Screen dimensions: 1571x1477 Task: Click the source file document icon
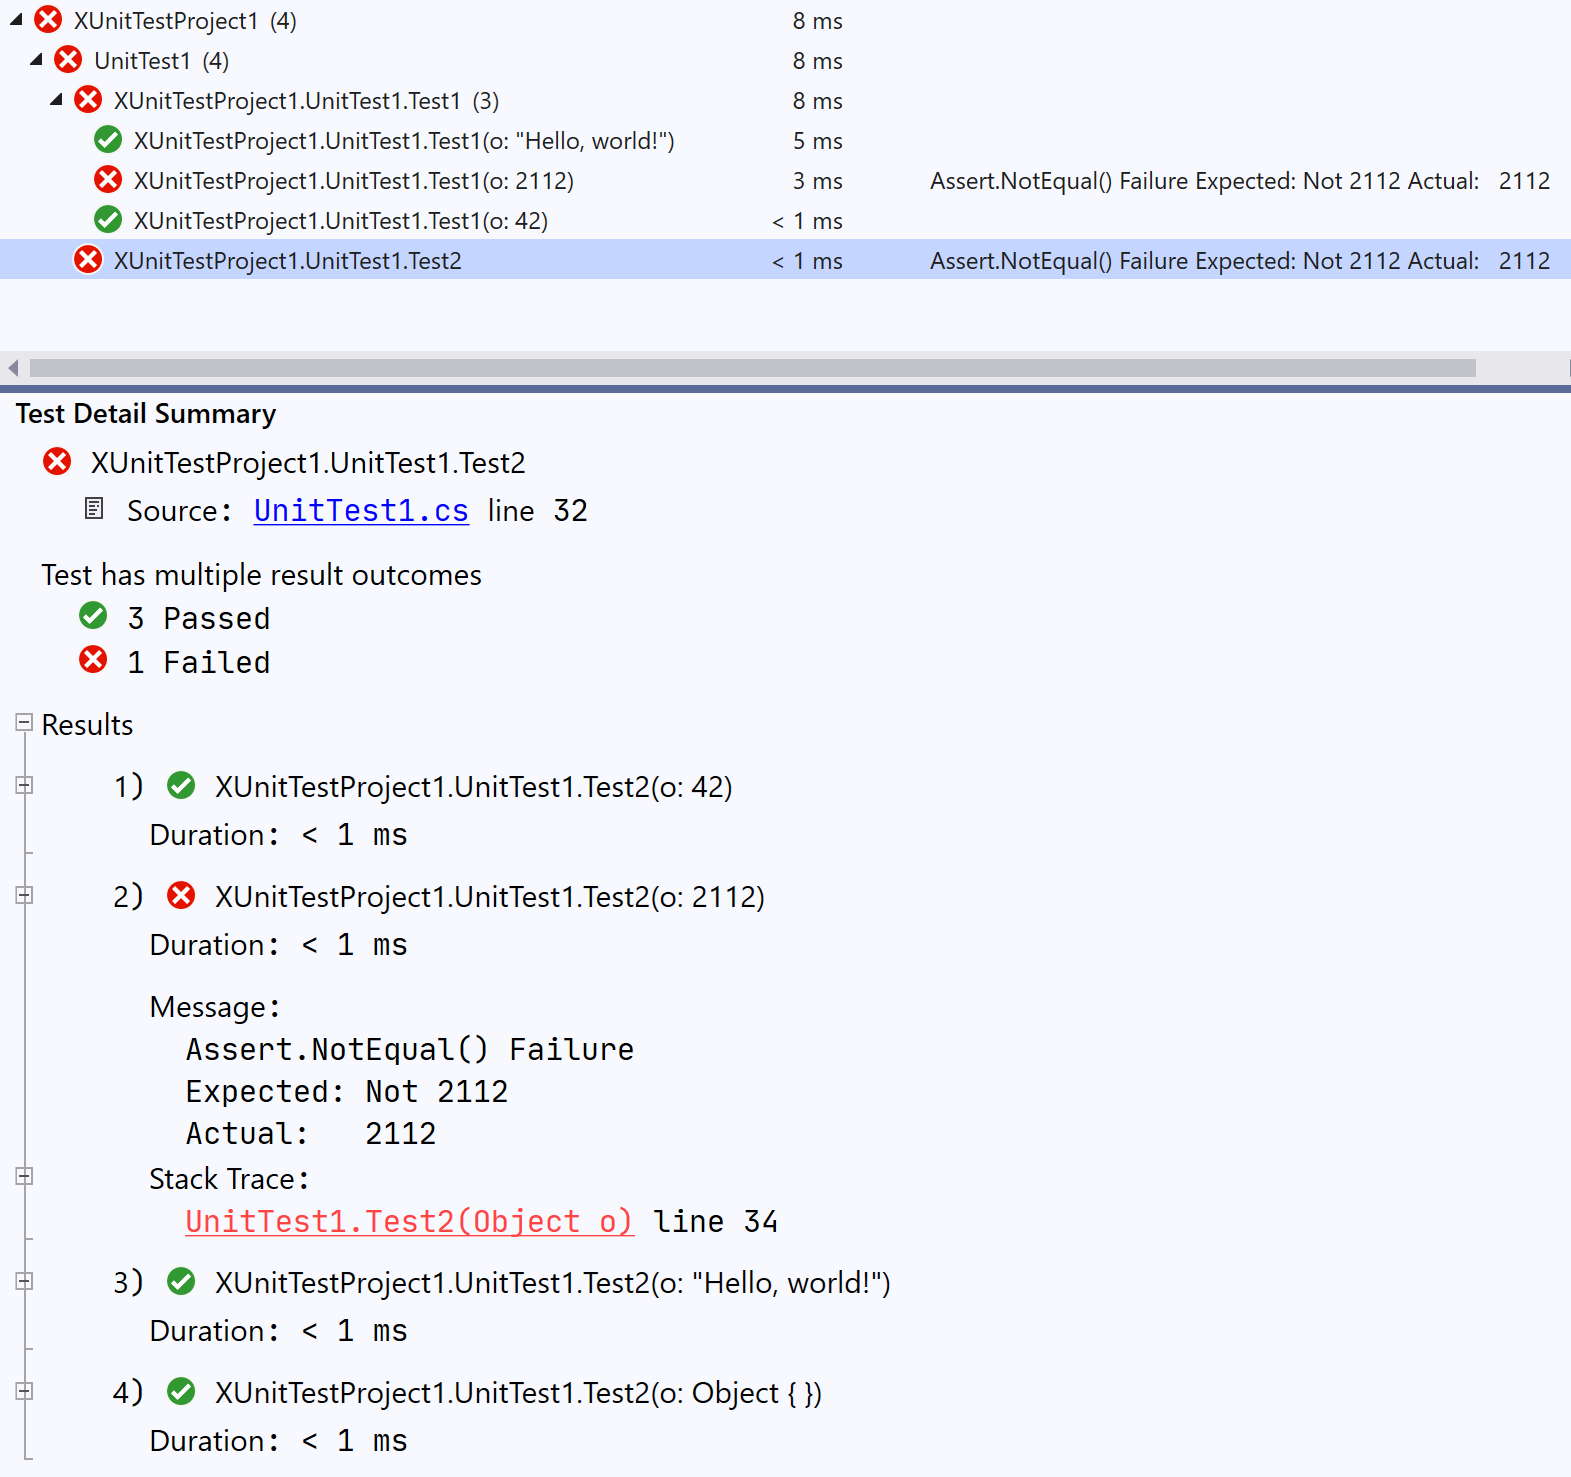tap(94, 509)
